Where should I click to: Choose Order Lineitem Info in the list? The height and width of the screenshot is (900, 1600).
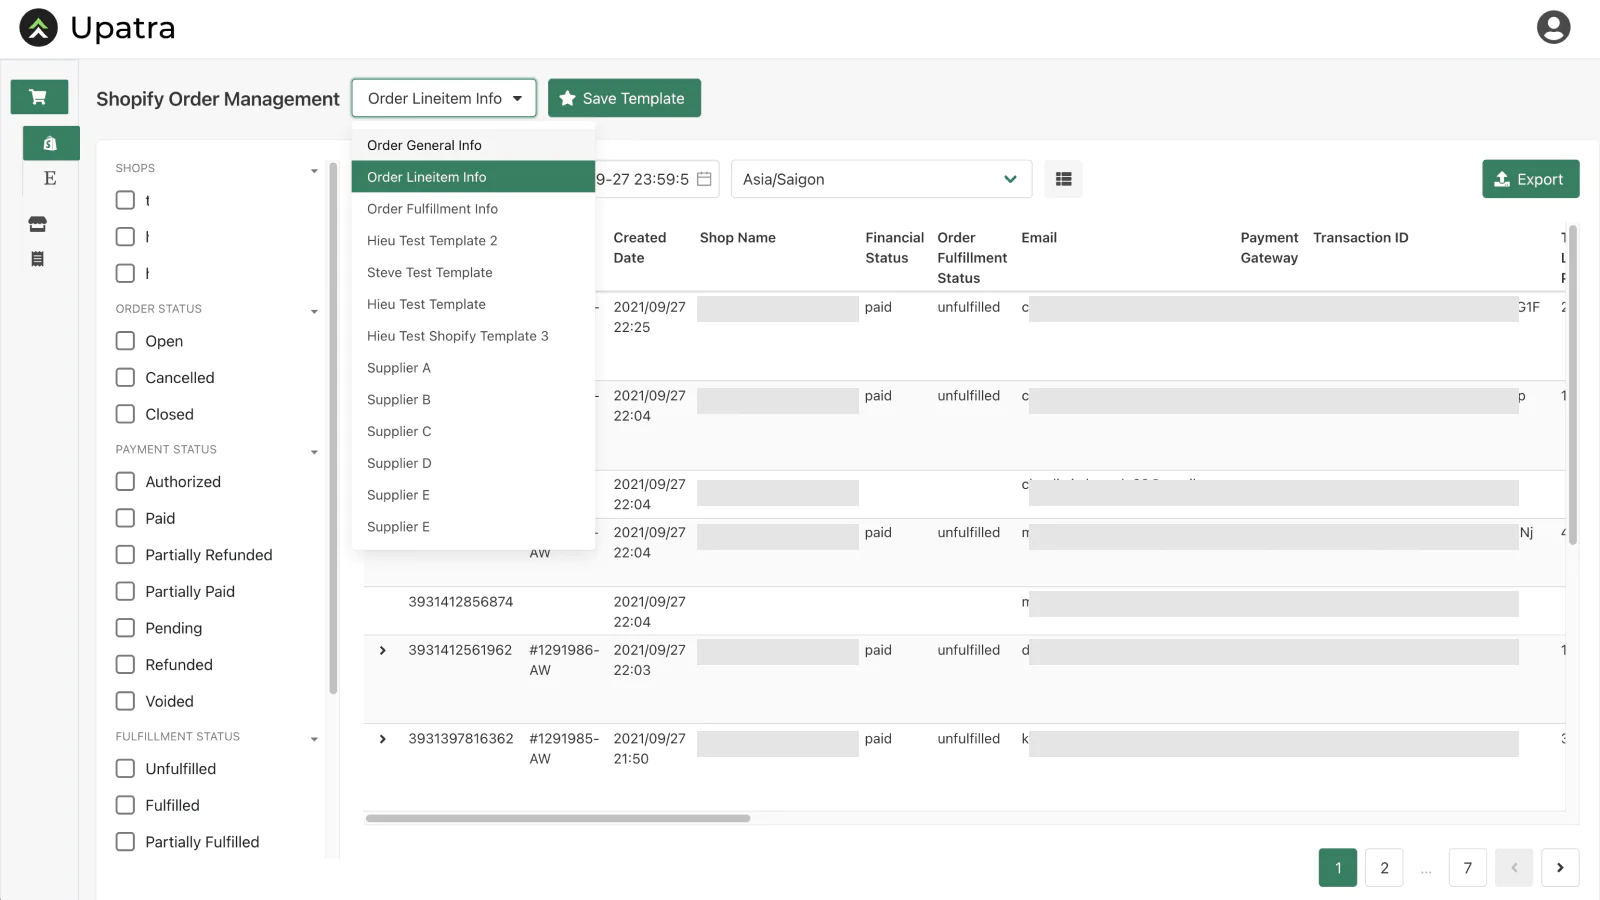pyautogui.click(x=473, y=177)
